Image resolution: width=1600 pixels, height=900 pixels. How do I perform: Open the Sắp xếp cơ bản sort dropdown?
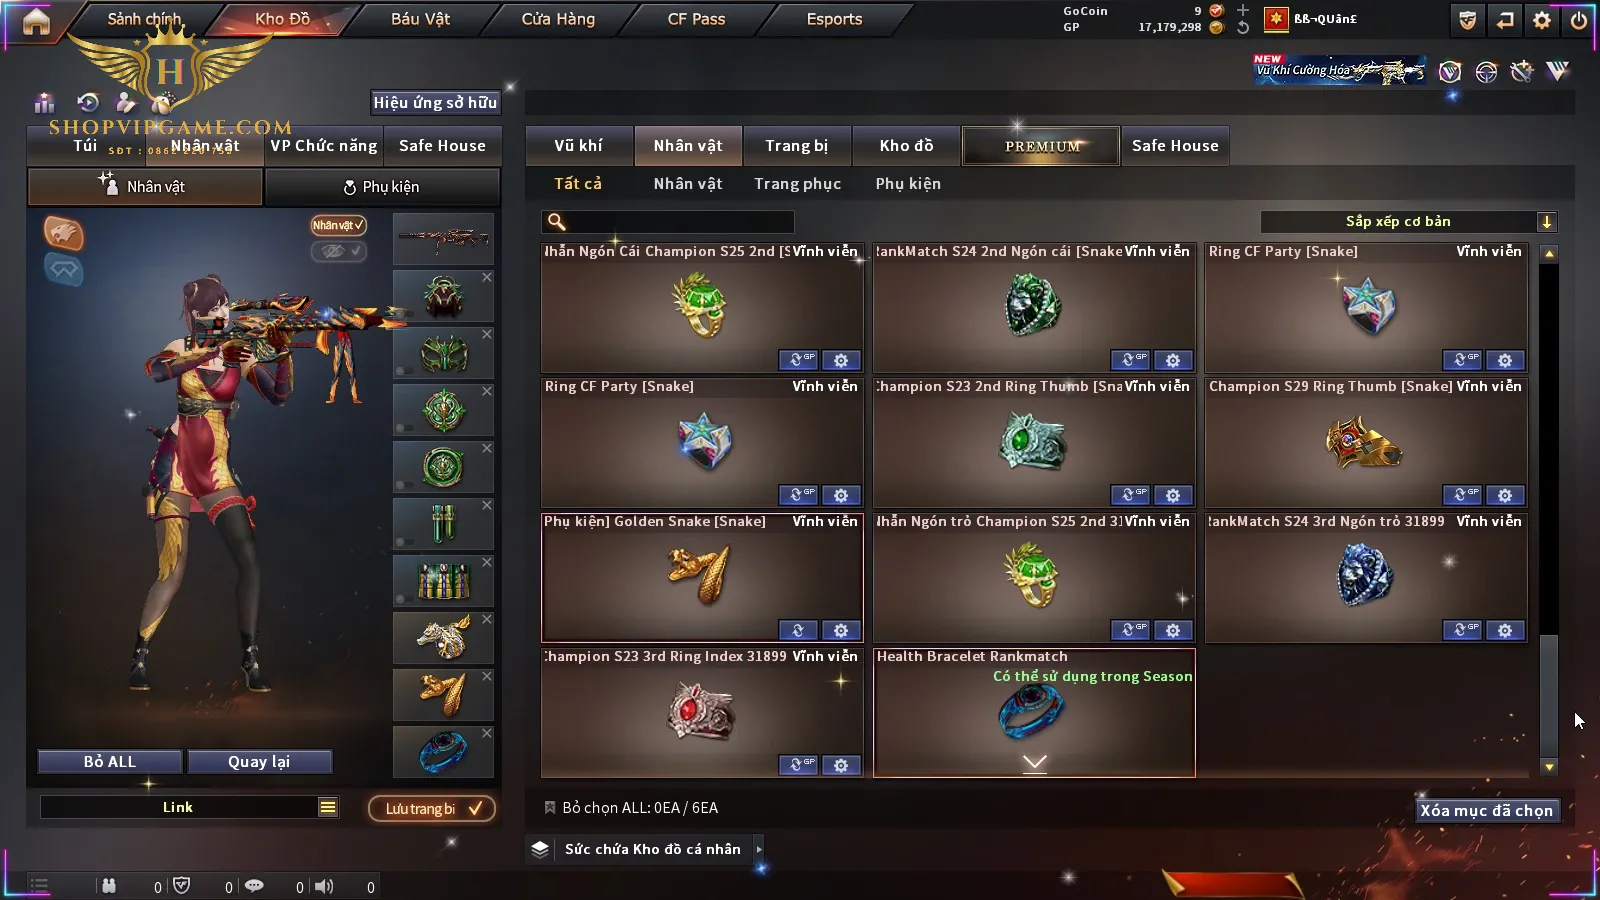(1408, 222)
